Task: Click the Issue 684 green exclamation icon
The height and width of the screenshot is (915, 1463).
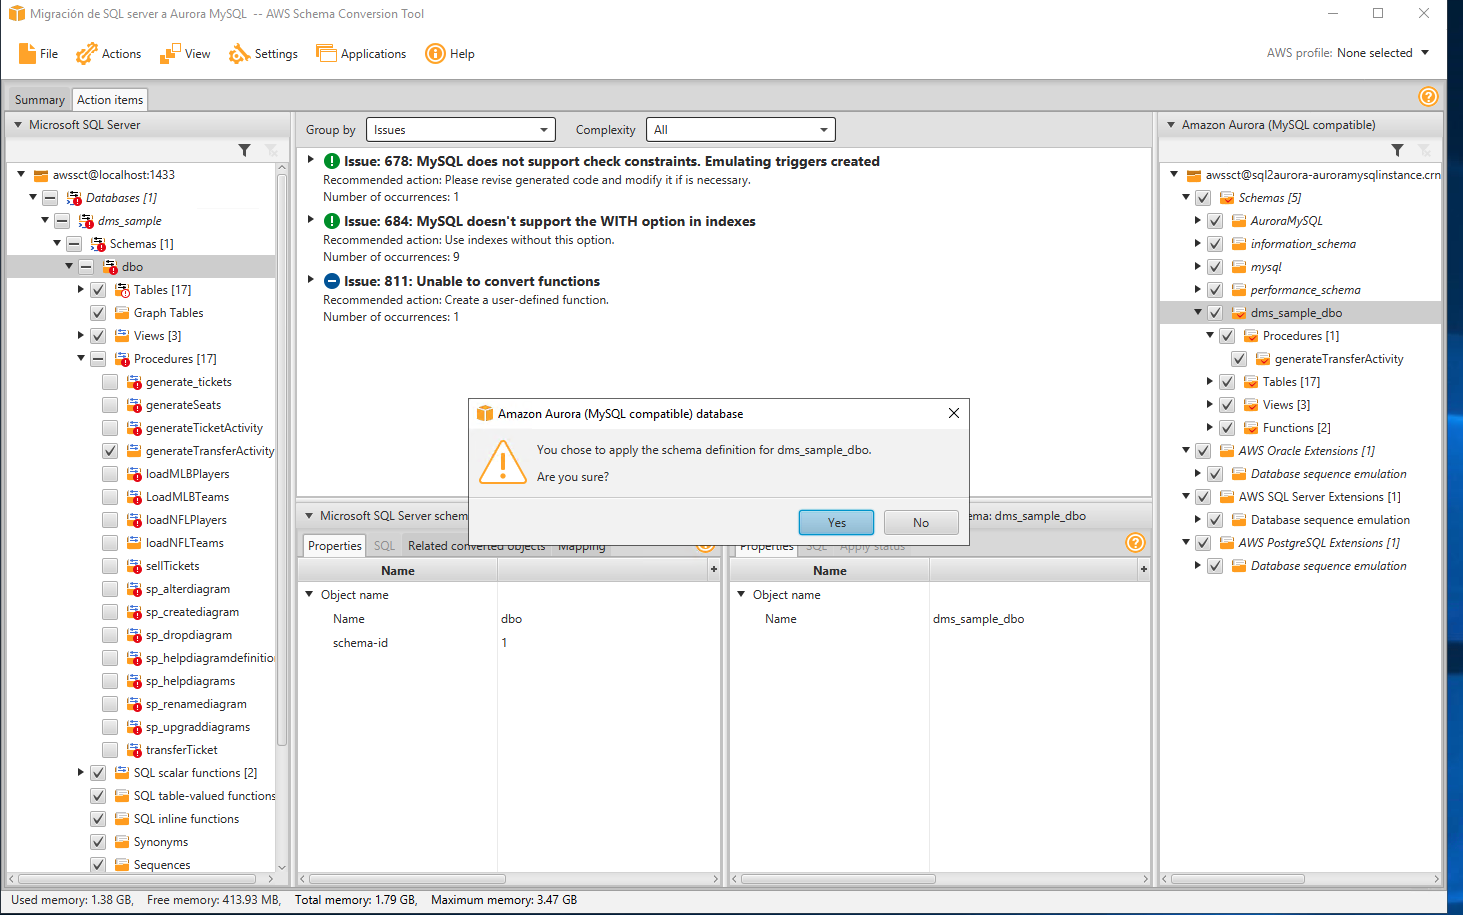Action: (332, 221)
